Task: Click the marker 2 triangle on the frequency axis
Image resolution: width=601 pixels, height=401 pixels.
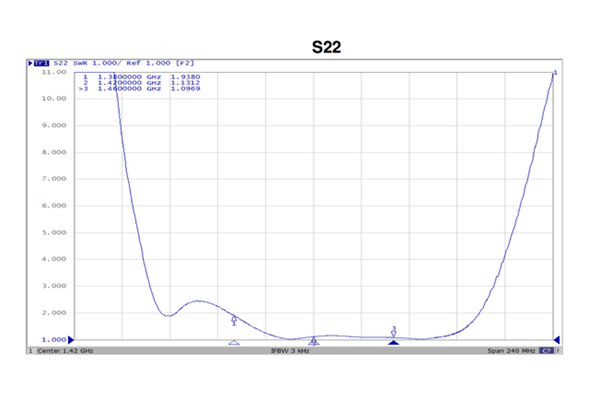Action: point(314,342)
